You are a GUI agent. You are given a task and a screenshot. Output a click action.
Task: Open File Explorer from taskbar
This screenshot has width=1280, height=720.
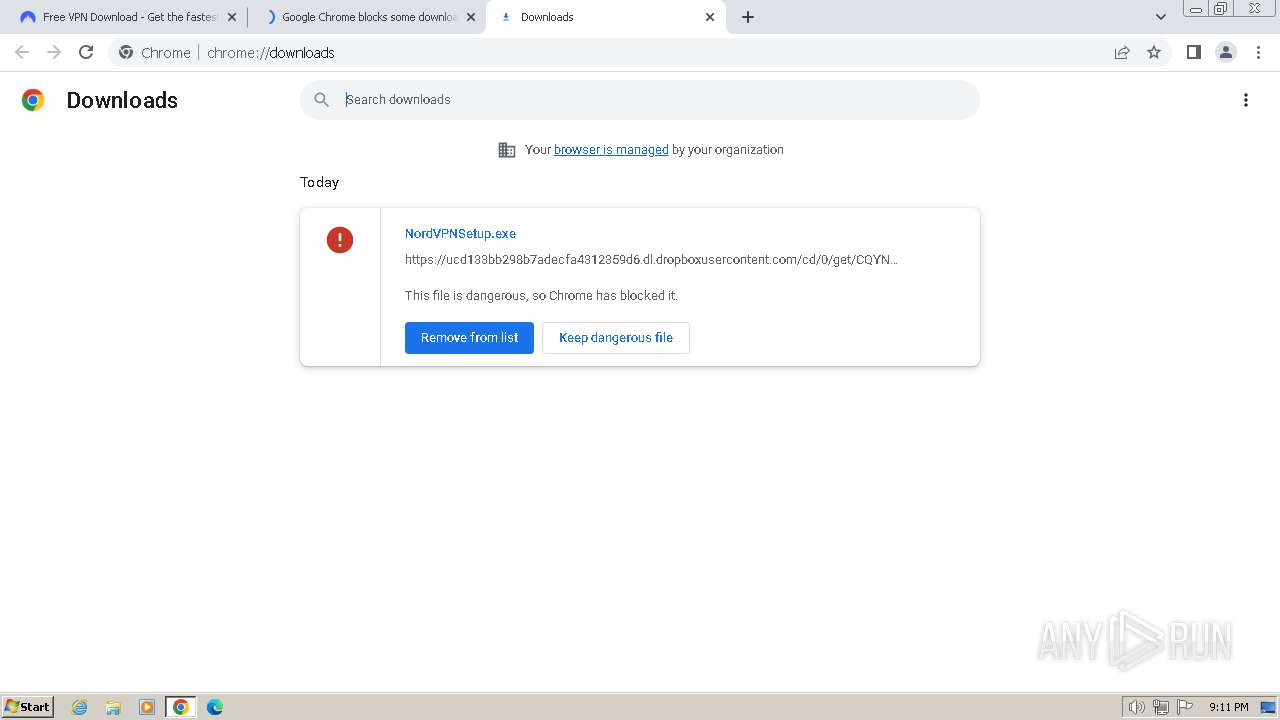coord(113,707)
